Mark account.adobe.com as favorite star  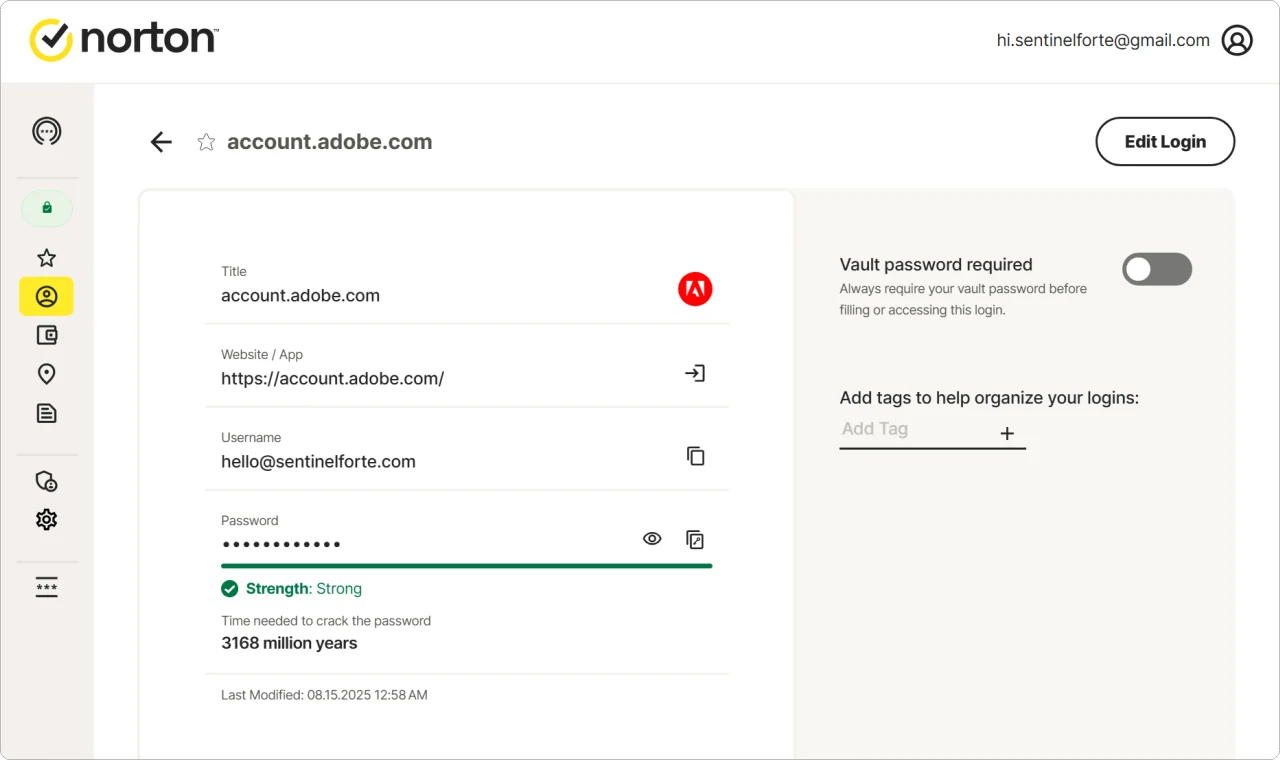pos(206,142)
